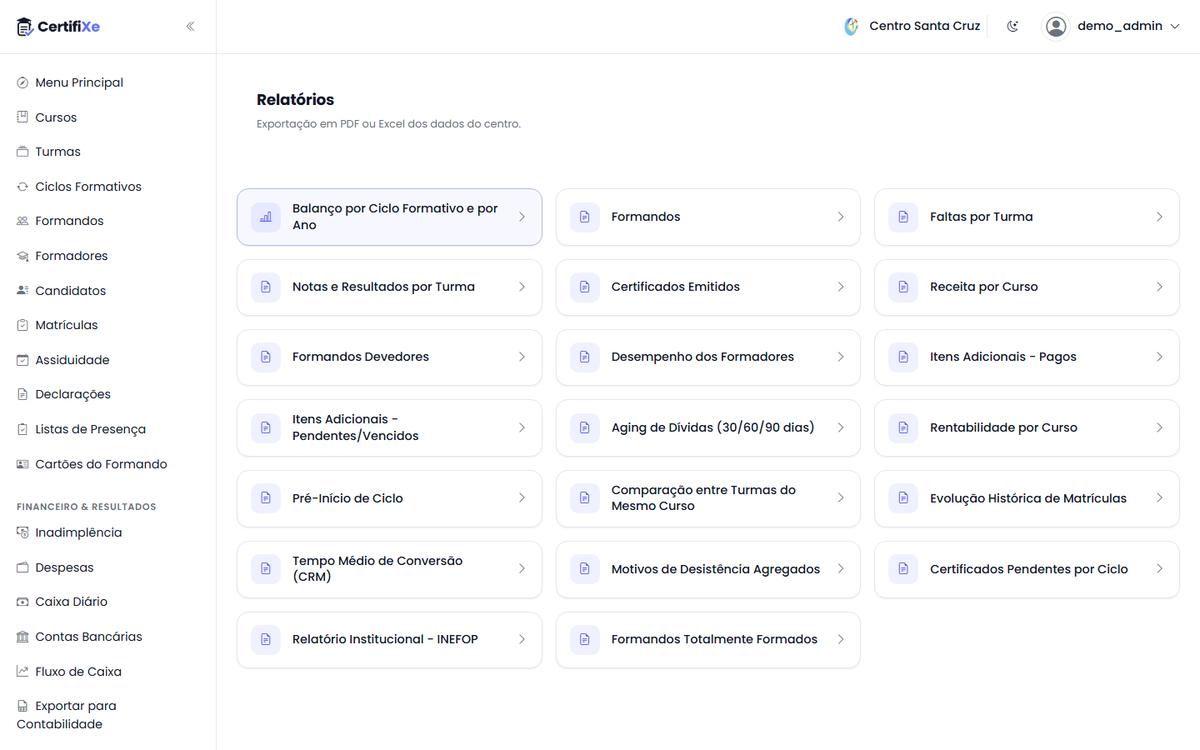Click the Turmas briefcase icon
1200x750 pixels.
23,152
